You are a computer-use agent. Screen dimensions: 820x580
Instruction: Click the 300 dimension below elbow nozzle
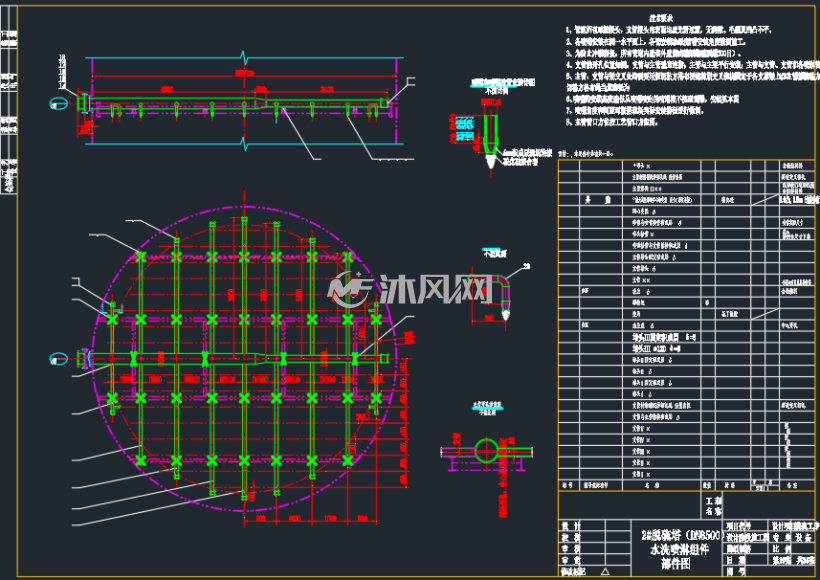pos(488,317)
